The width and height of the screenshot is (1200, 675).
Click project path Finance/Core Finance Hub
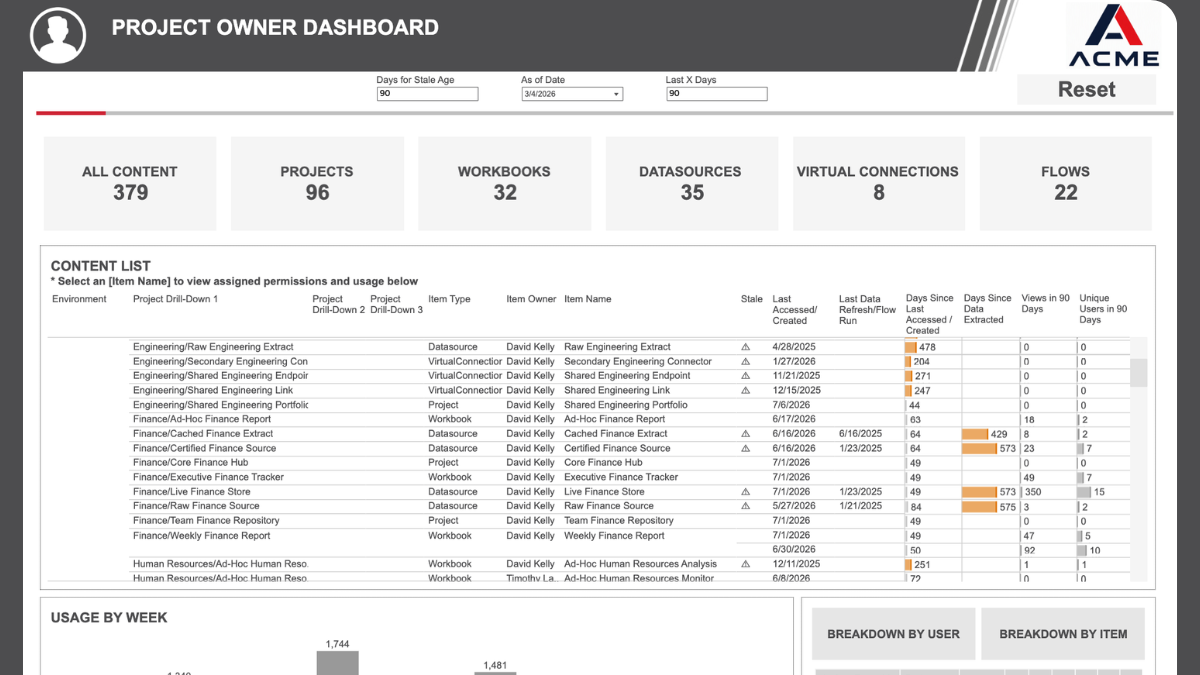[x=190, y=463]
